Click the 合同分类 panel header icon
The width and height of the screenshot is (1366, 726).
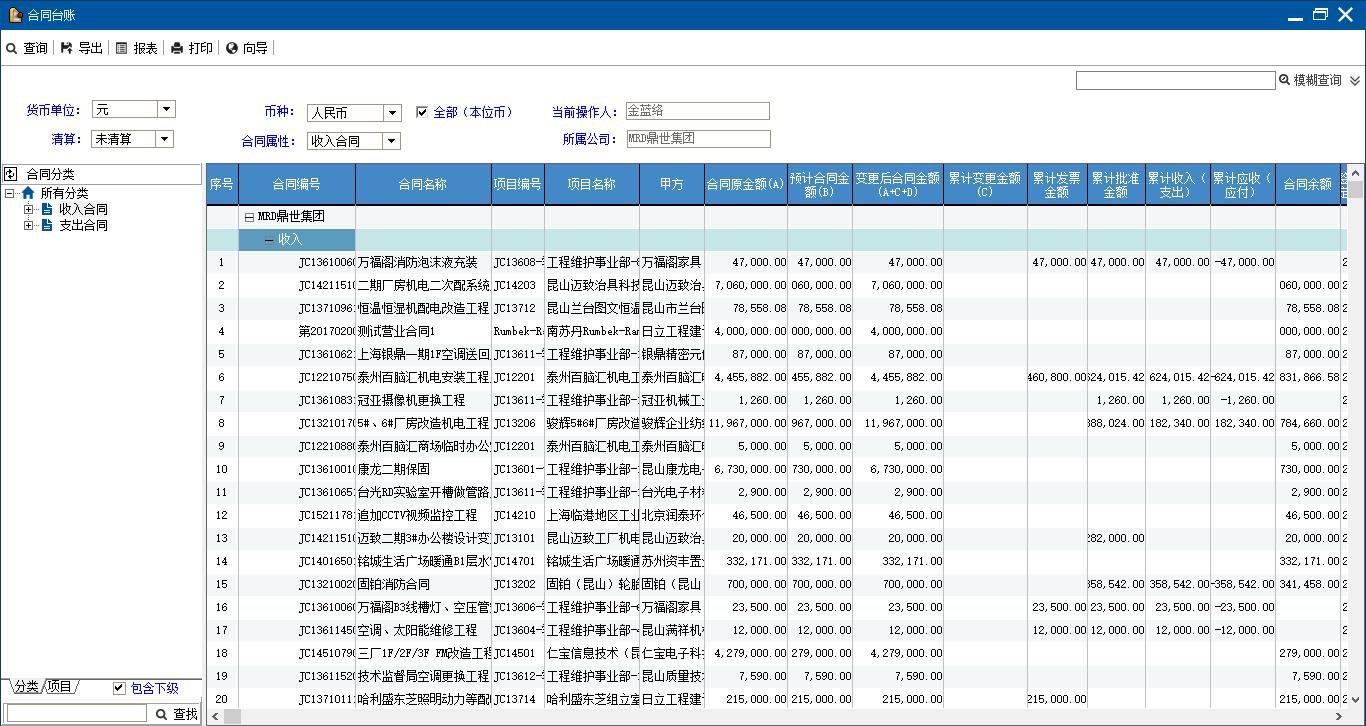[x=11, y=174]
